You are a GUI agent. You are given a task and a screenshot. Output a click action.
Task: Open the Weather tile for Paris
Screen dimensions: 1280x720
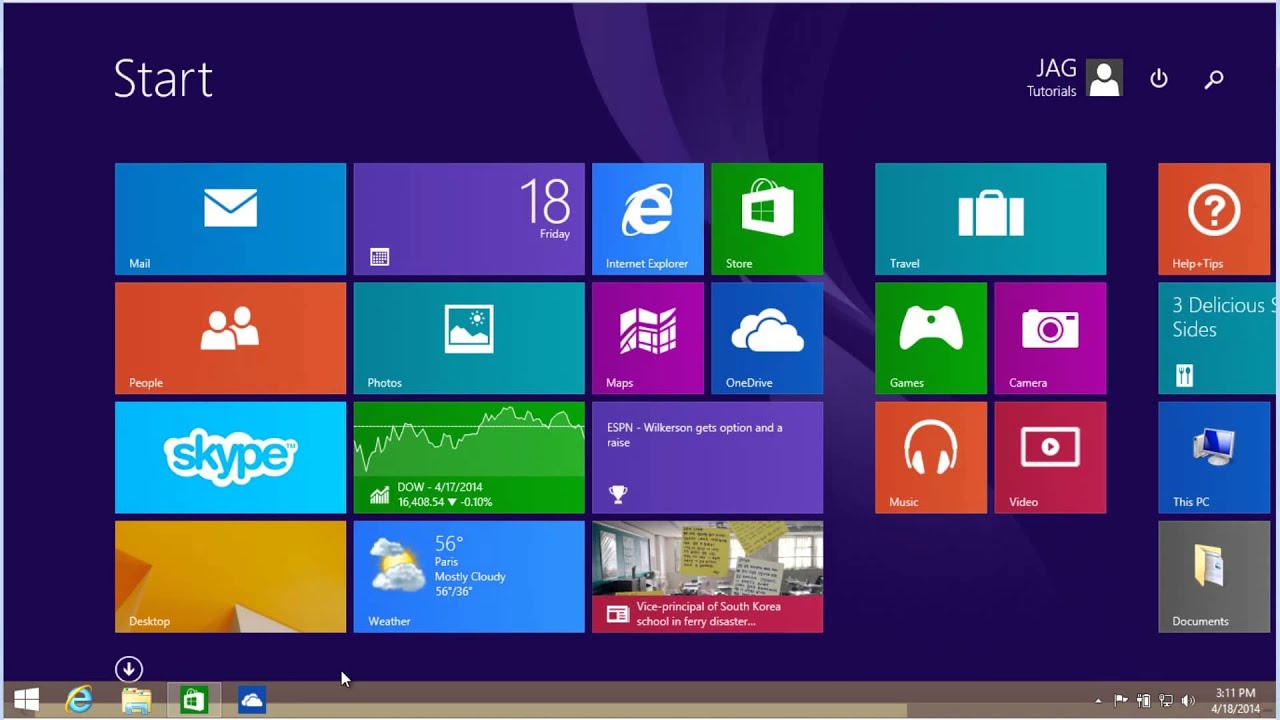[x=469, y=576]
